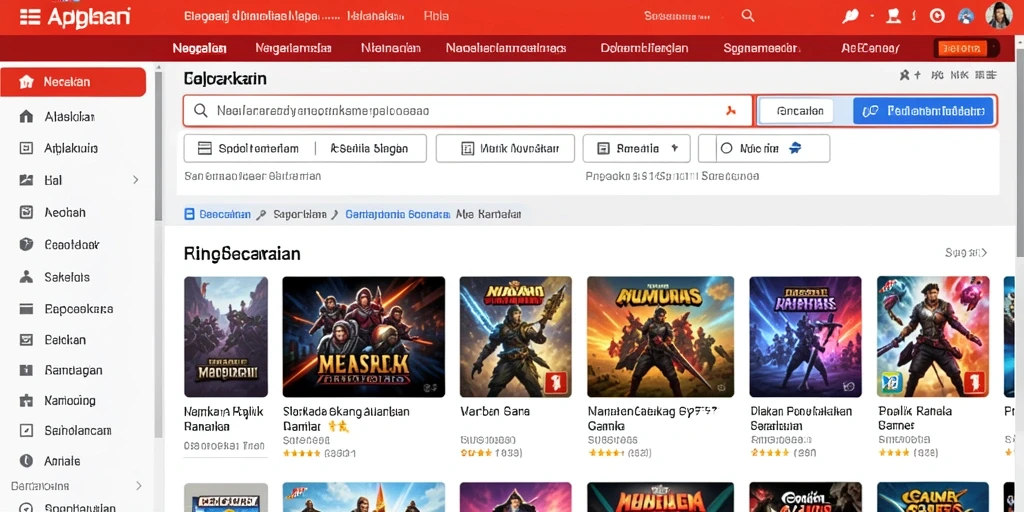Open Eeaoldaok in the sidebar
Screen dimensions: 1024x512
pos(72,245)
